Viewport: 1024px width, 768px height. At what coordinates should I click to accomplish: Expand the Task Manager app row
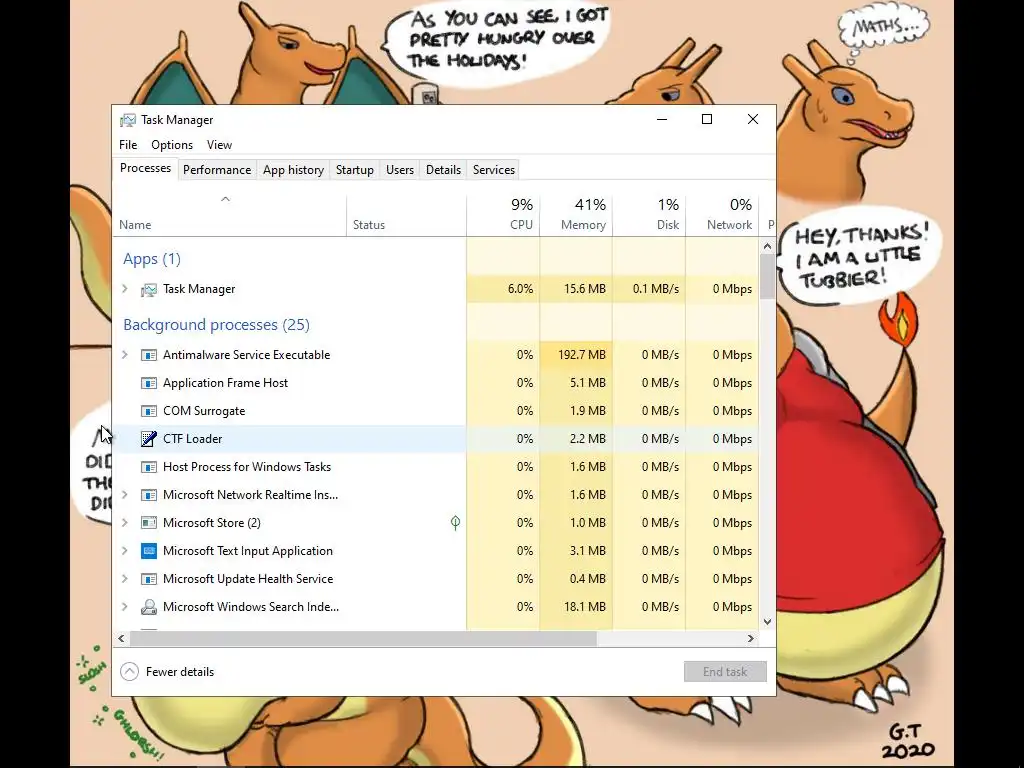tap(125, 289)
